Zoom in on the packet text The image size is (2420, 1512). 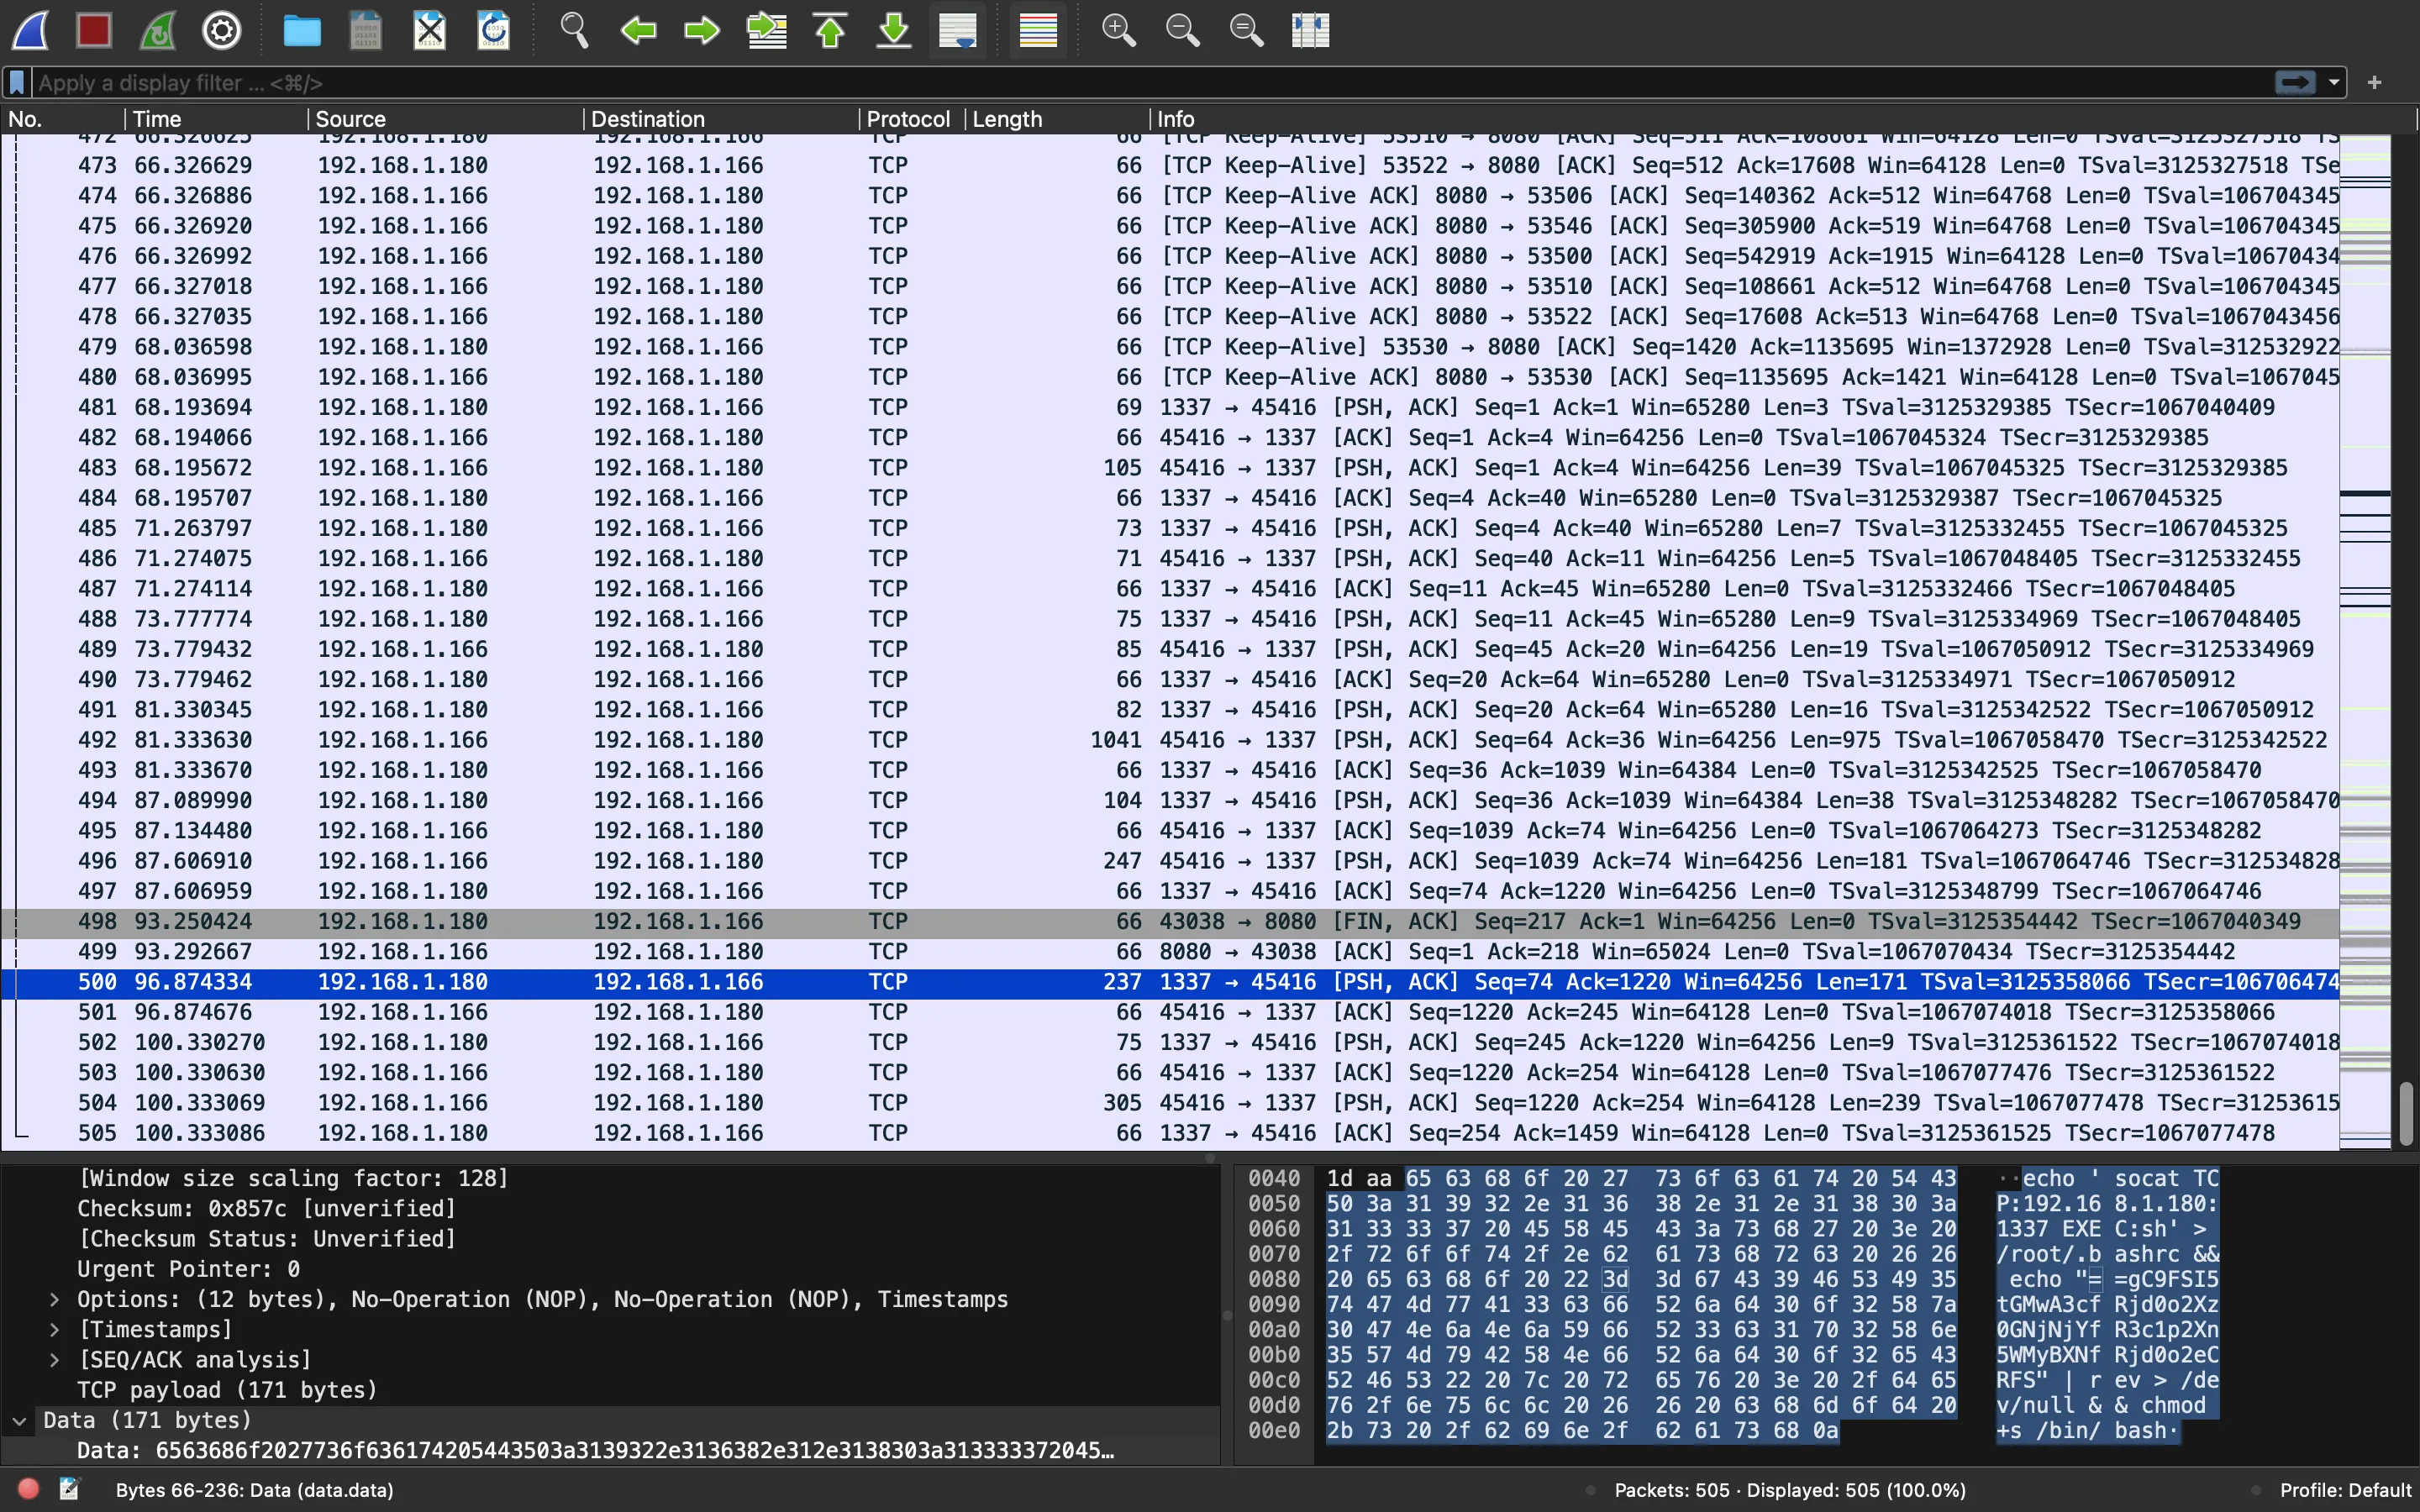[x=1118, y=30]
